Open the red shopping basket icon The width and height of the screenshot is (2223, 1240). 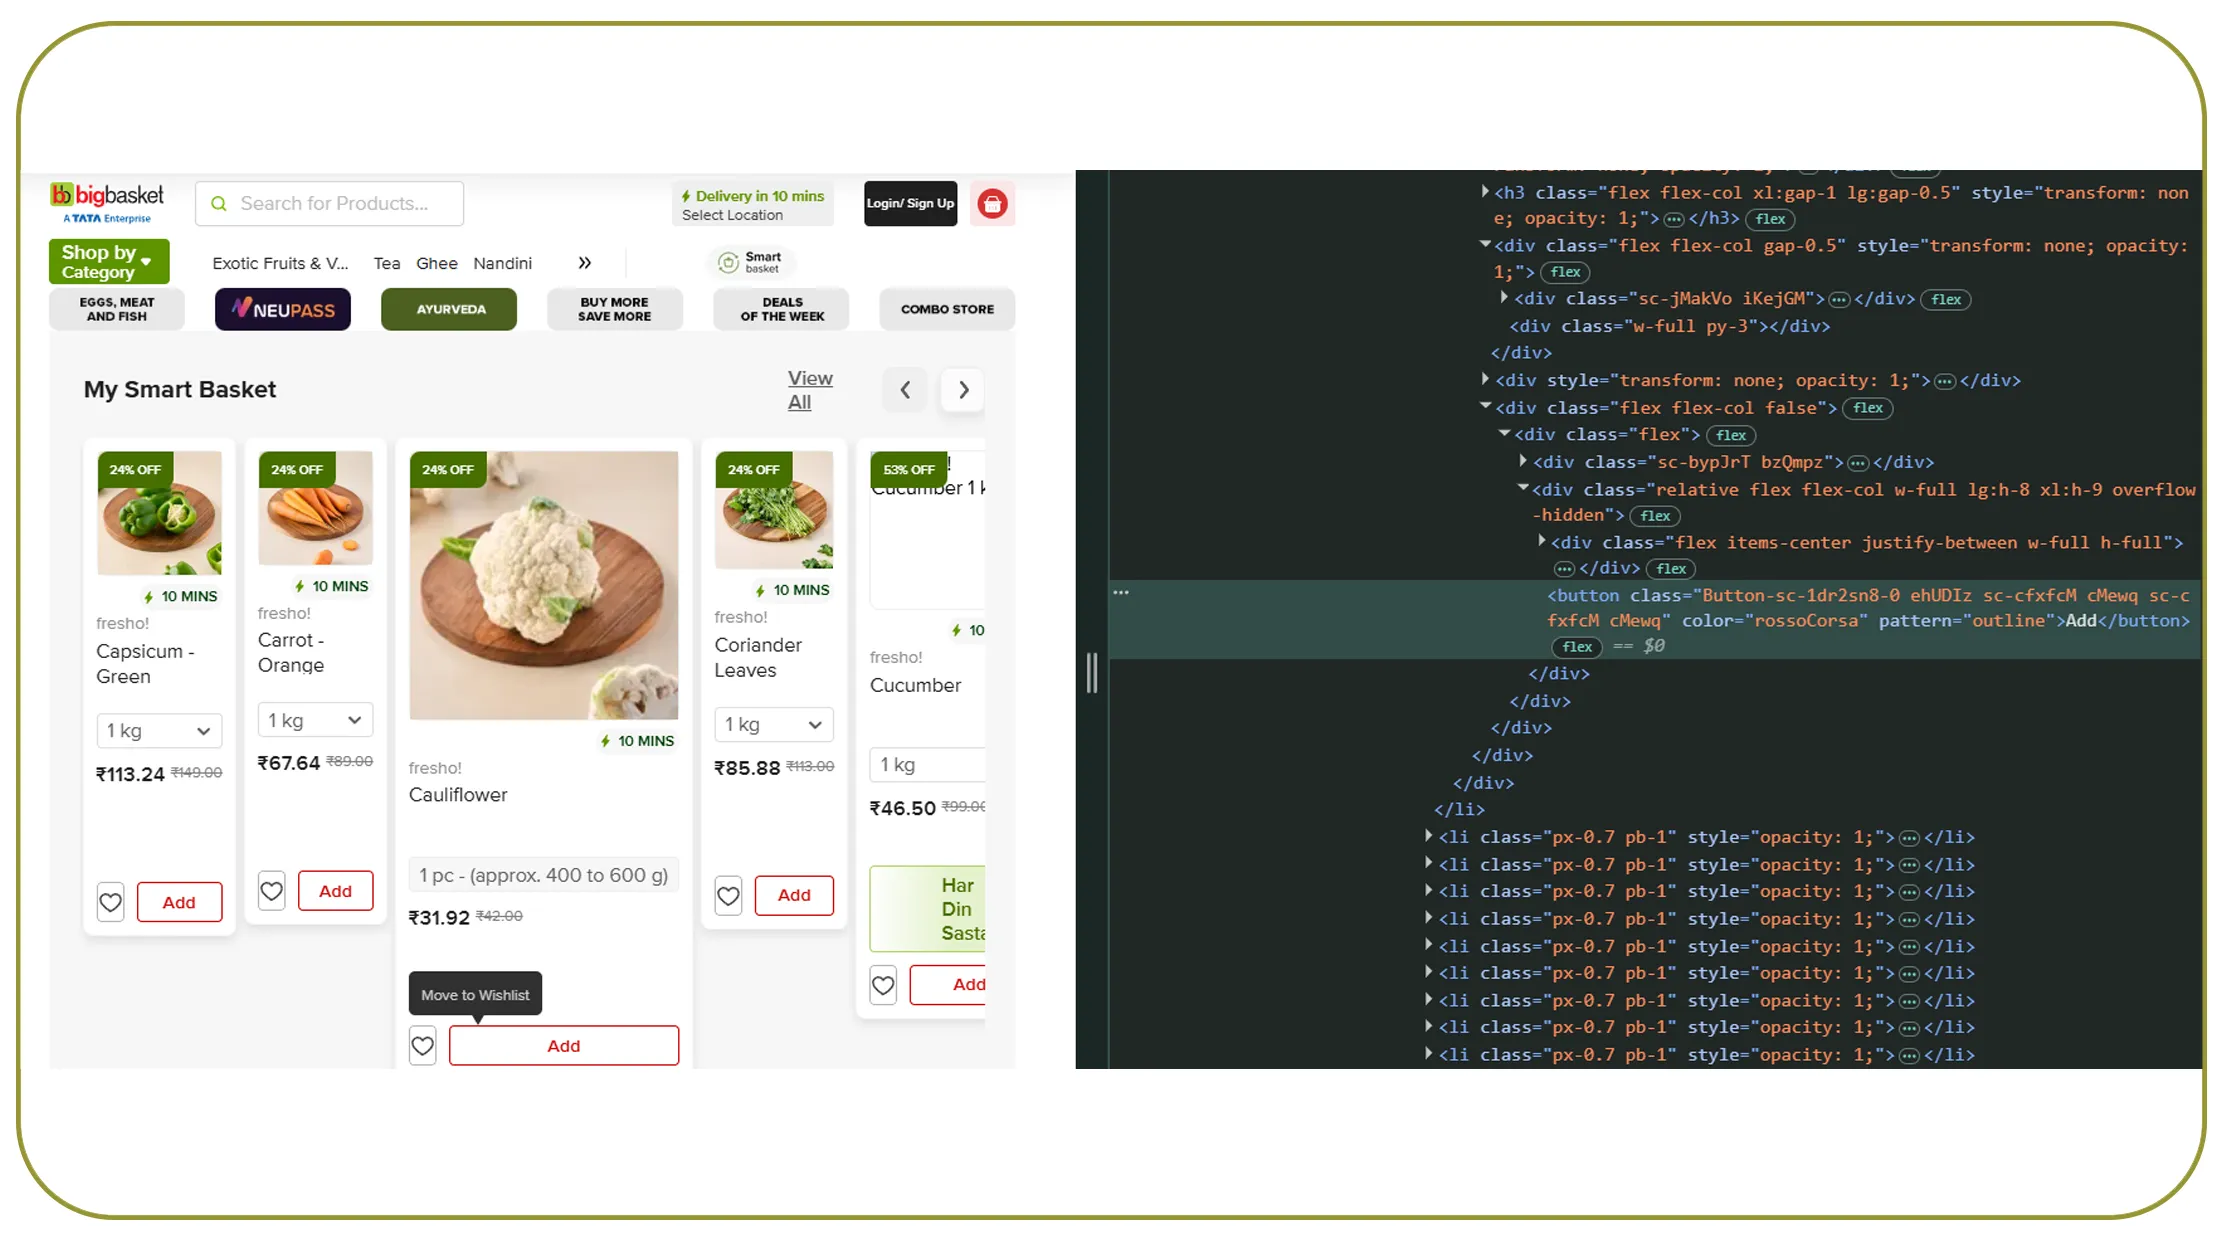992,204
